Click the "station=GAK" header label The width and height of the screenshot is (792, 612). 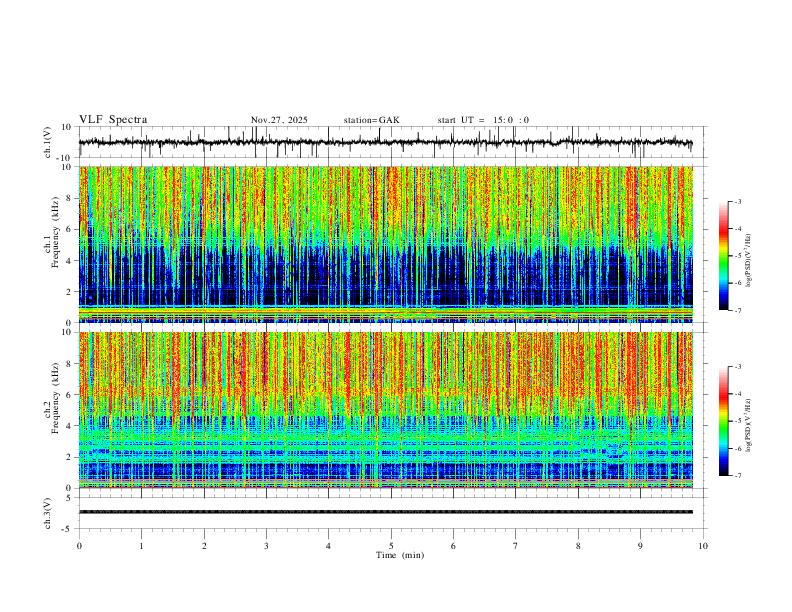[371, 120]
